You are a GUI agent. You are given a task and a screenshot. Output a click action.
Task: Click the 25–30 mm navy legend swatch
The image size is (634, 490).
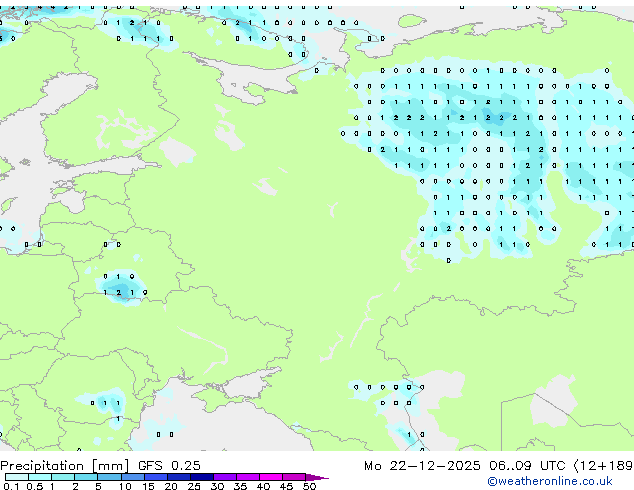pos(202,477)
